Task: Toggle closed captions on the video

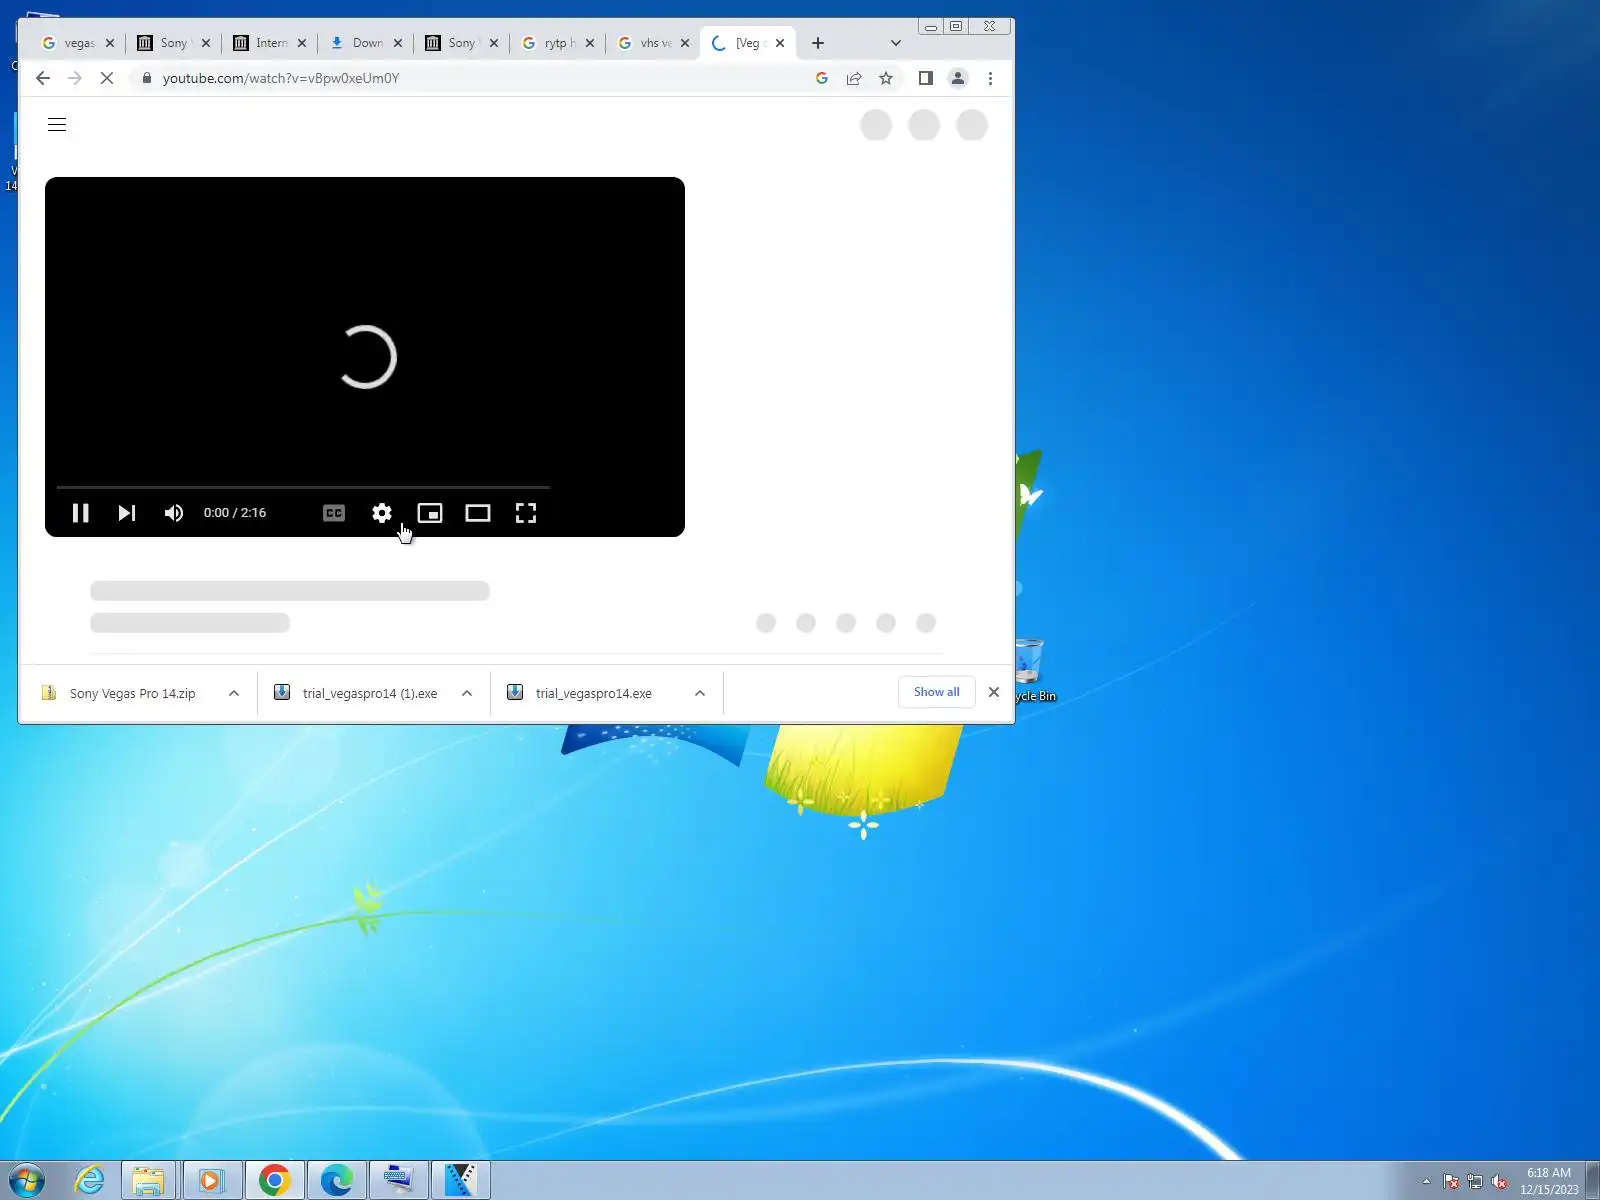Action: (x=334, y=513)
